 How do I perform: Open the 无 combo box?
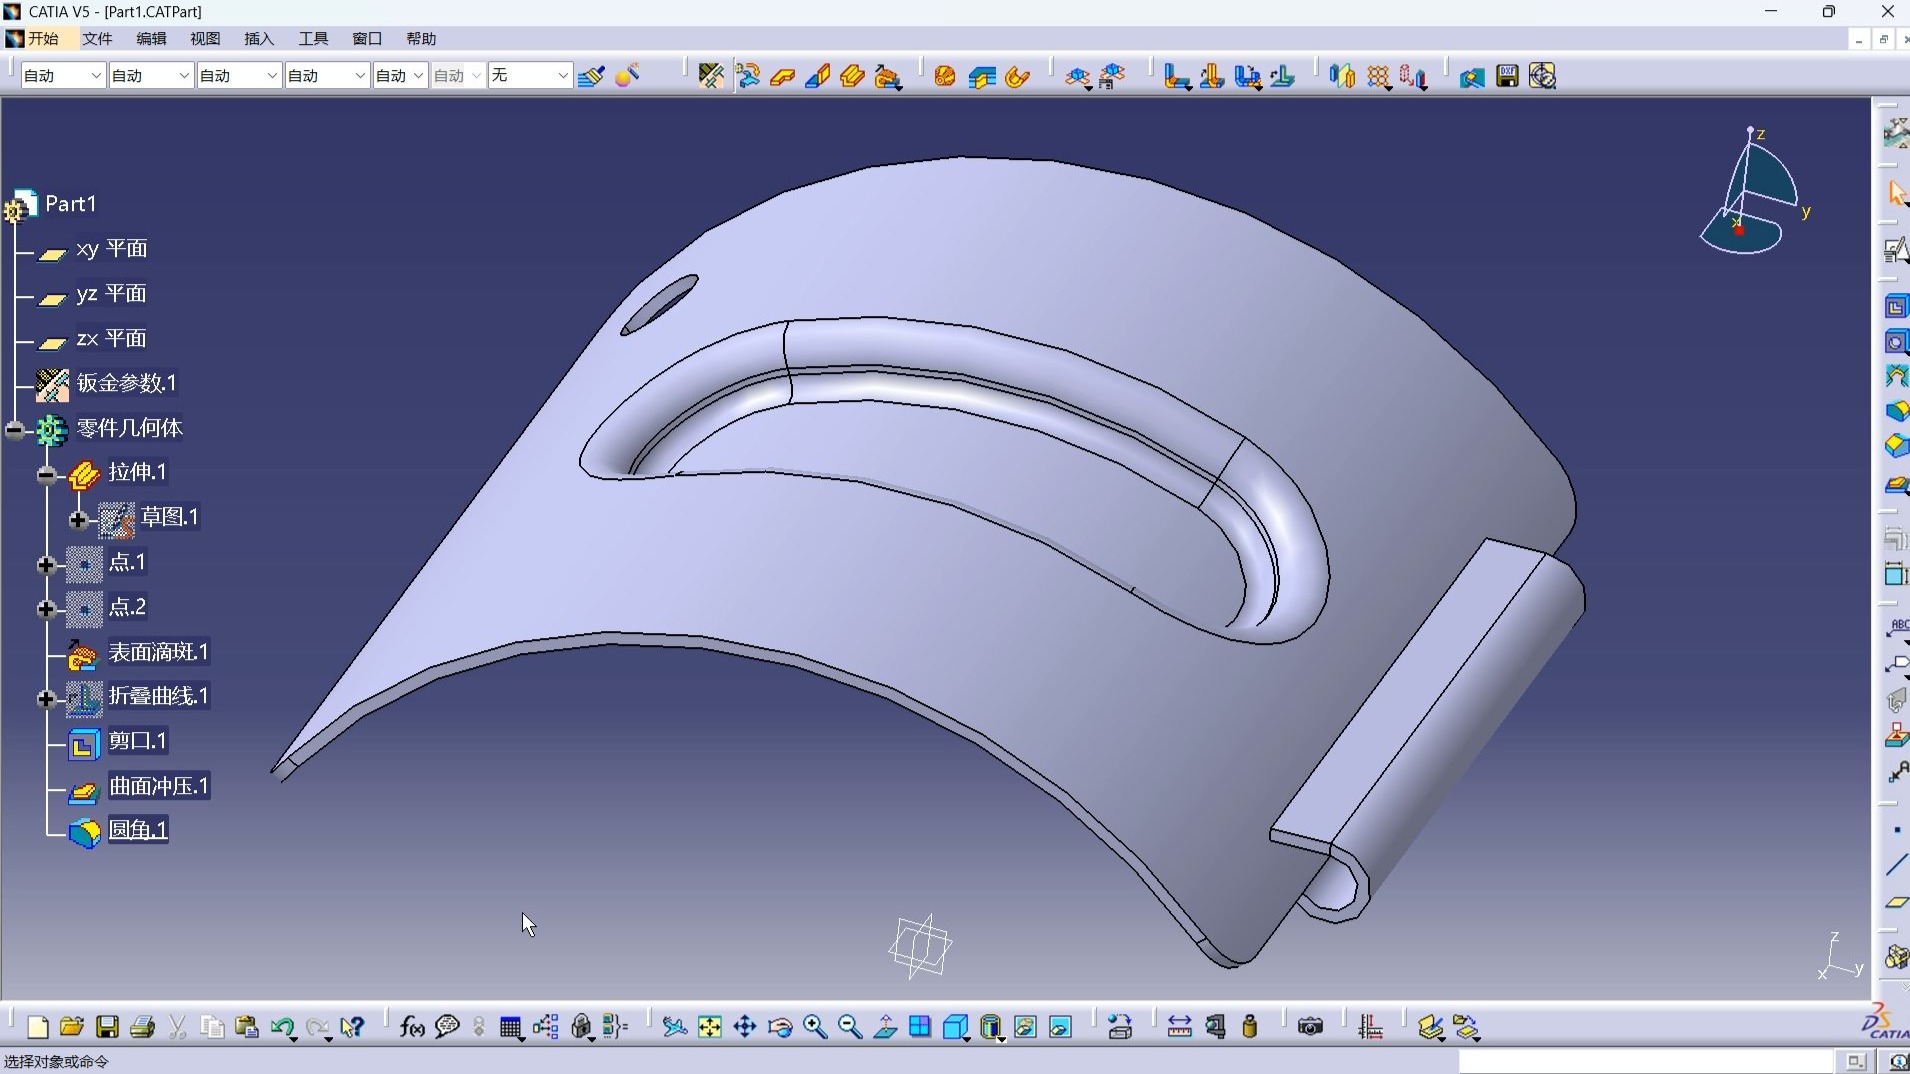click(x=530, y=75)
